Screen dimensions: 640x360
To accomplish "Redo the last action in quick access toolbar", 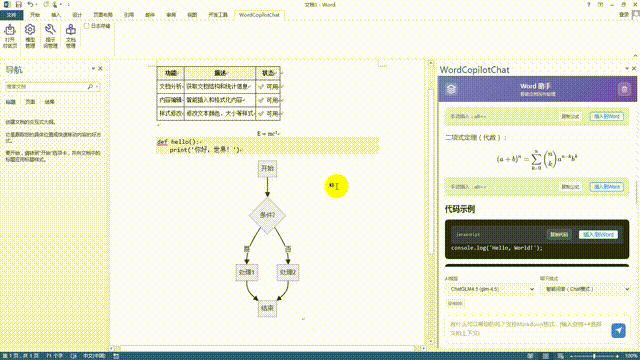I will [46, 4].
